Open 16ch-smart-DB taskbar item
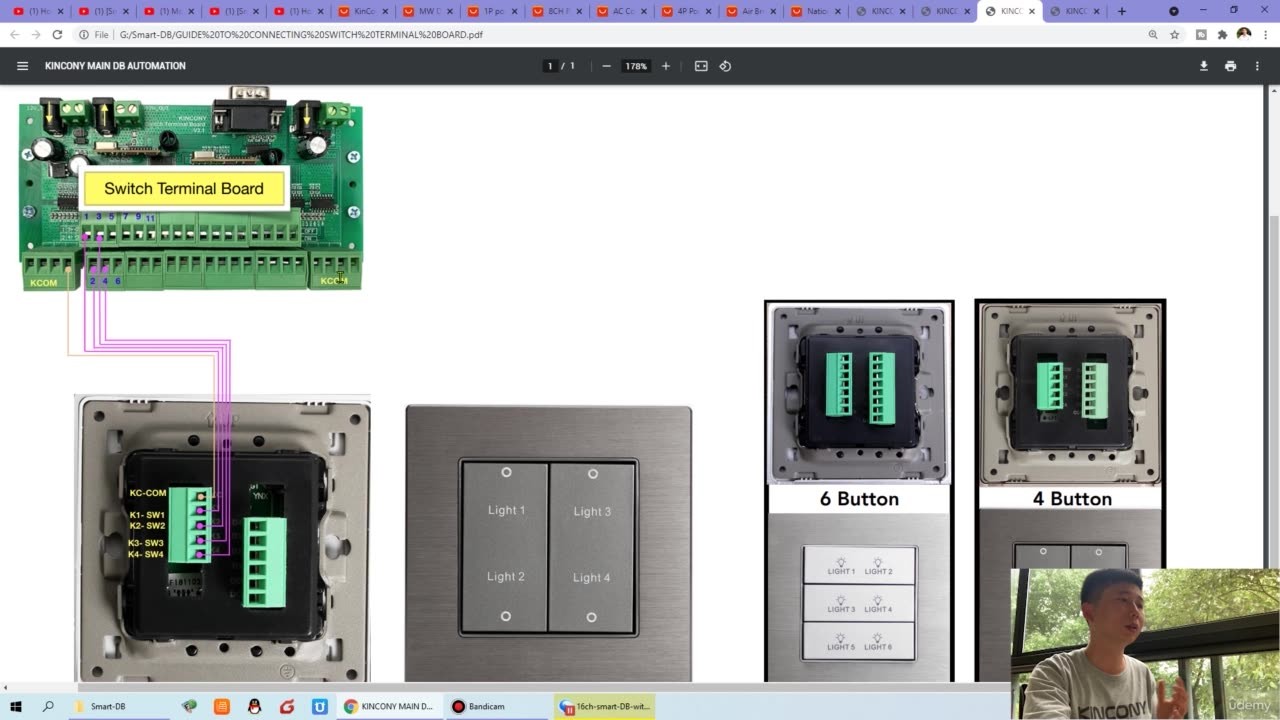The height and width of the screenshot is (720, 1280). click(x=605, y=706)
